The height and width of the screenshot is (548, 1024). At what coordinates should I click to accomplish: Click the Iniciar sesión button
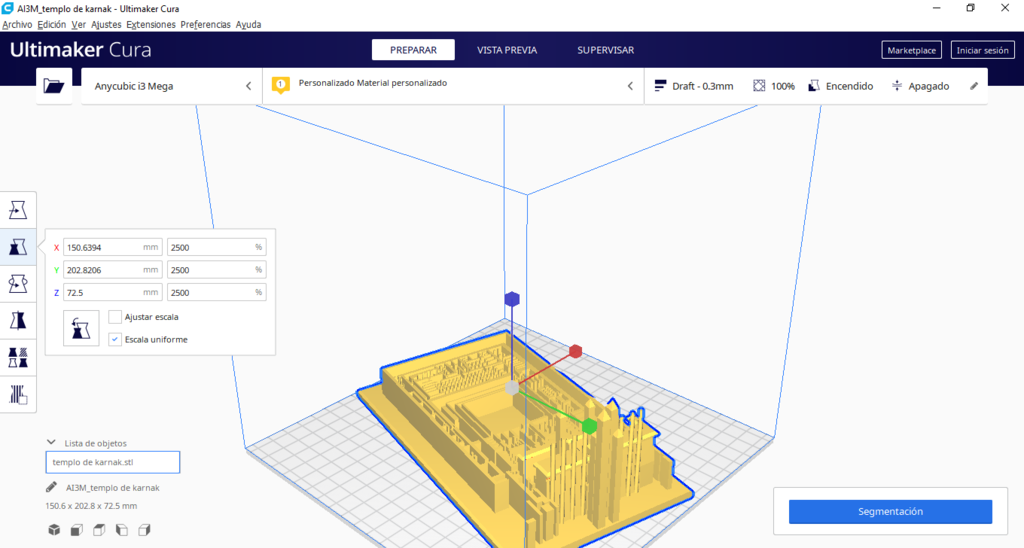pyautogui.click(x=983, y=50)
